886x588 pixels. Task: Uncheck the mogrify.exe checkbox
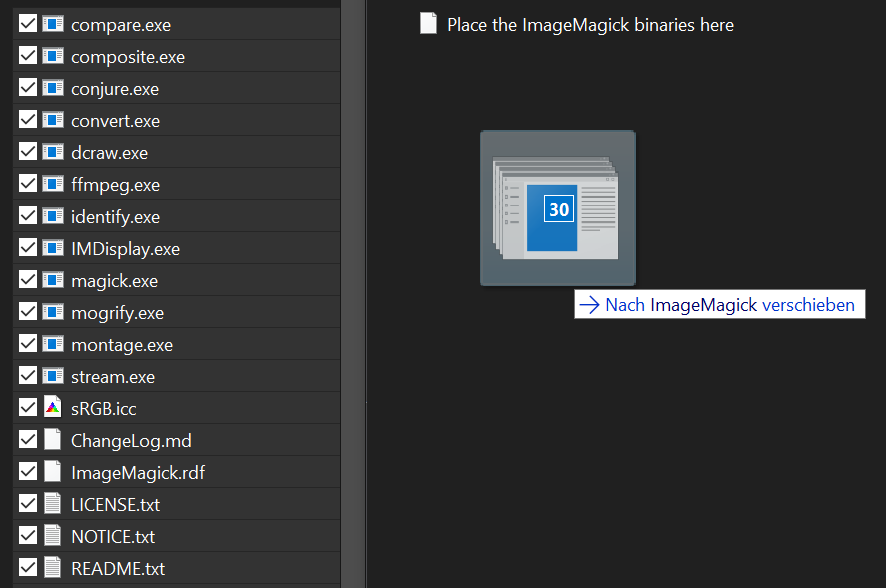point(28,312)
